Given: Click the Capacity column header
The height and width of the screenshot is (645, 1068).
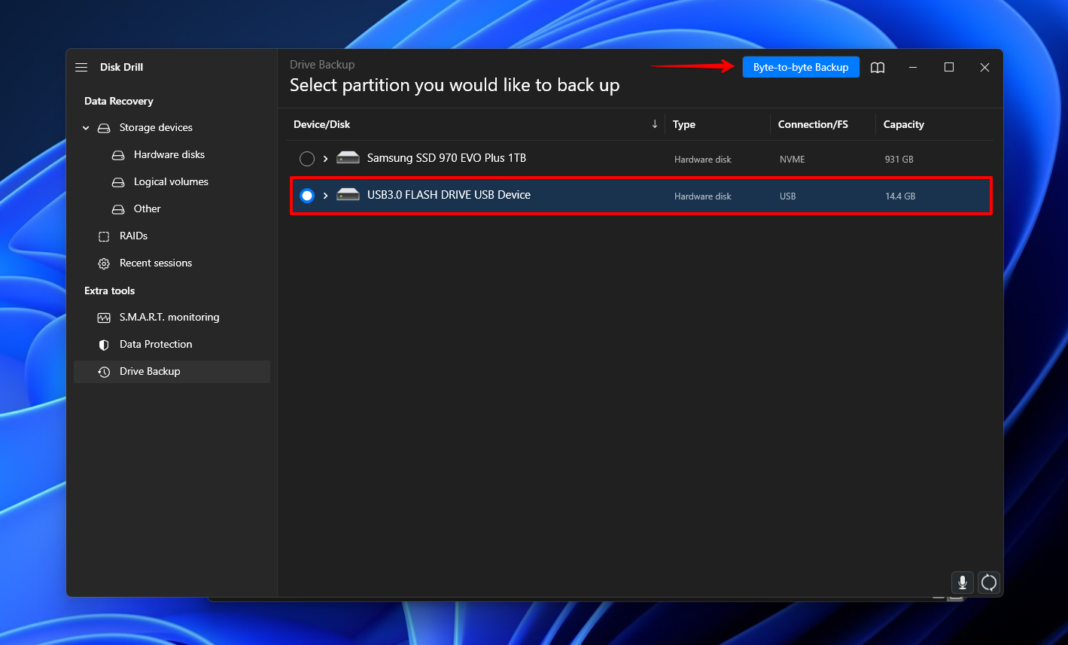Looking at the screenshot, I should [903, 124].
